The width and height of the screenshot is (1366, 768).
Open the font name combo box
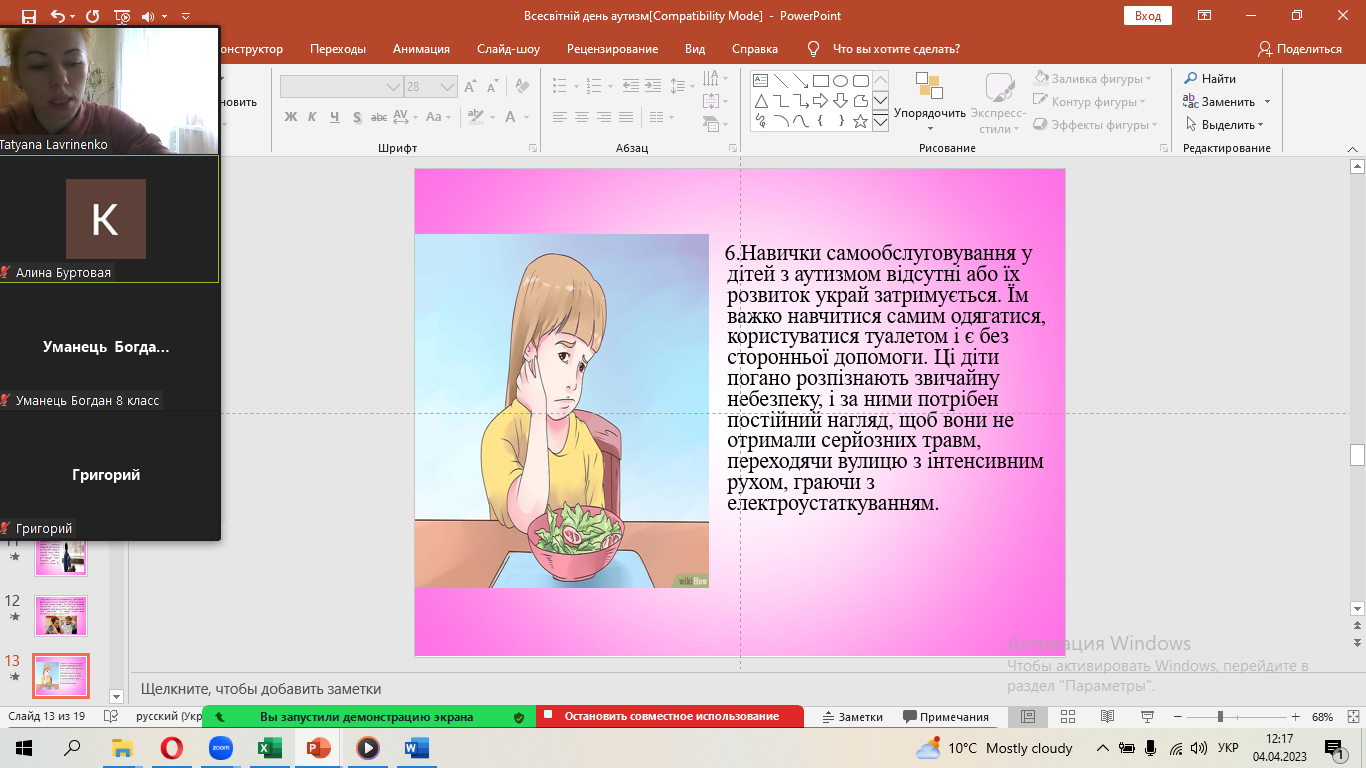tap(341, 87)
